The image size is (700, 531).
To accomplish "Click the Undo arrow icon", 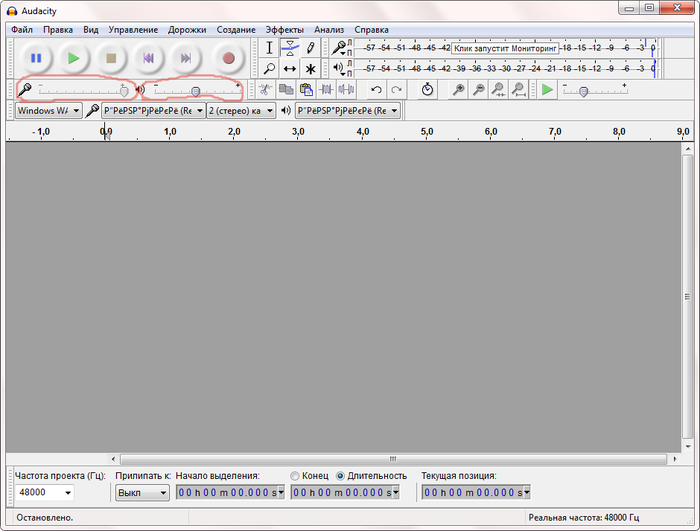I will [x=376, y=90].
